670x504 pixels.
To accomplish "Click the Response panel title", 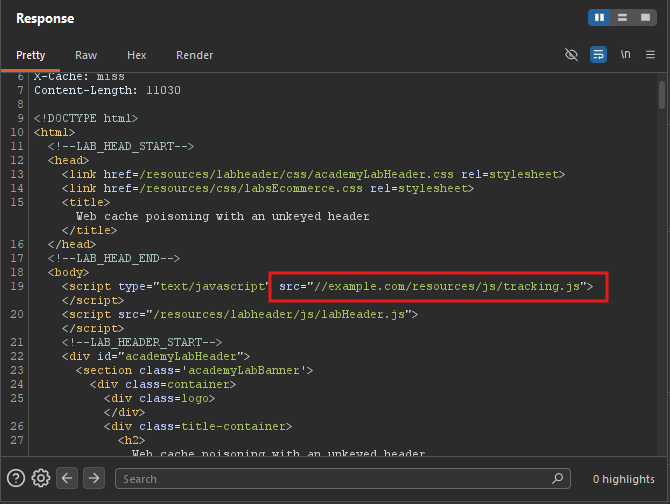I will pyautogui.click(x=45, y=18).
